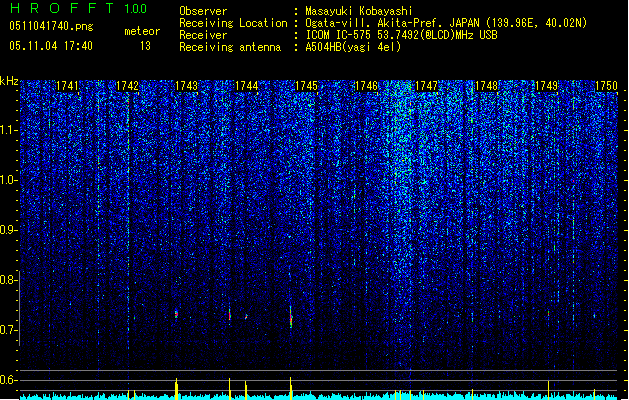
Task: Click the date stamp 05.11.04 17:40
Action: [51, 46]
